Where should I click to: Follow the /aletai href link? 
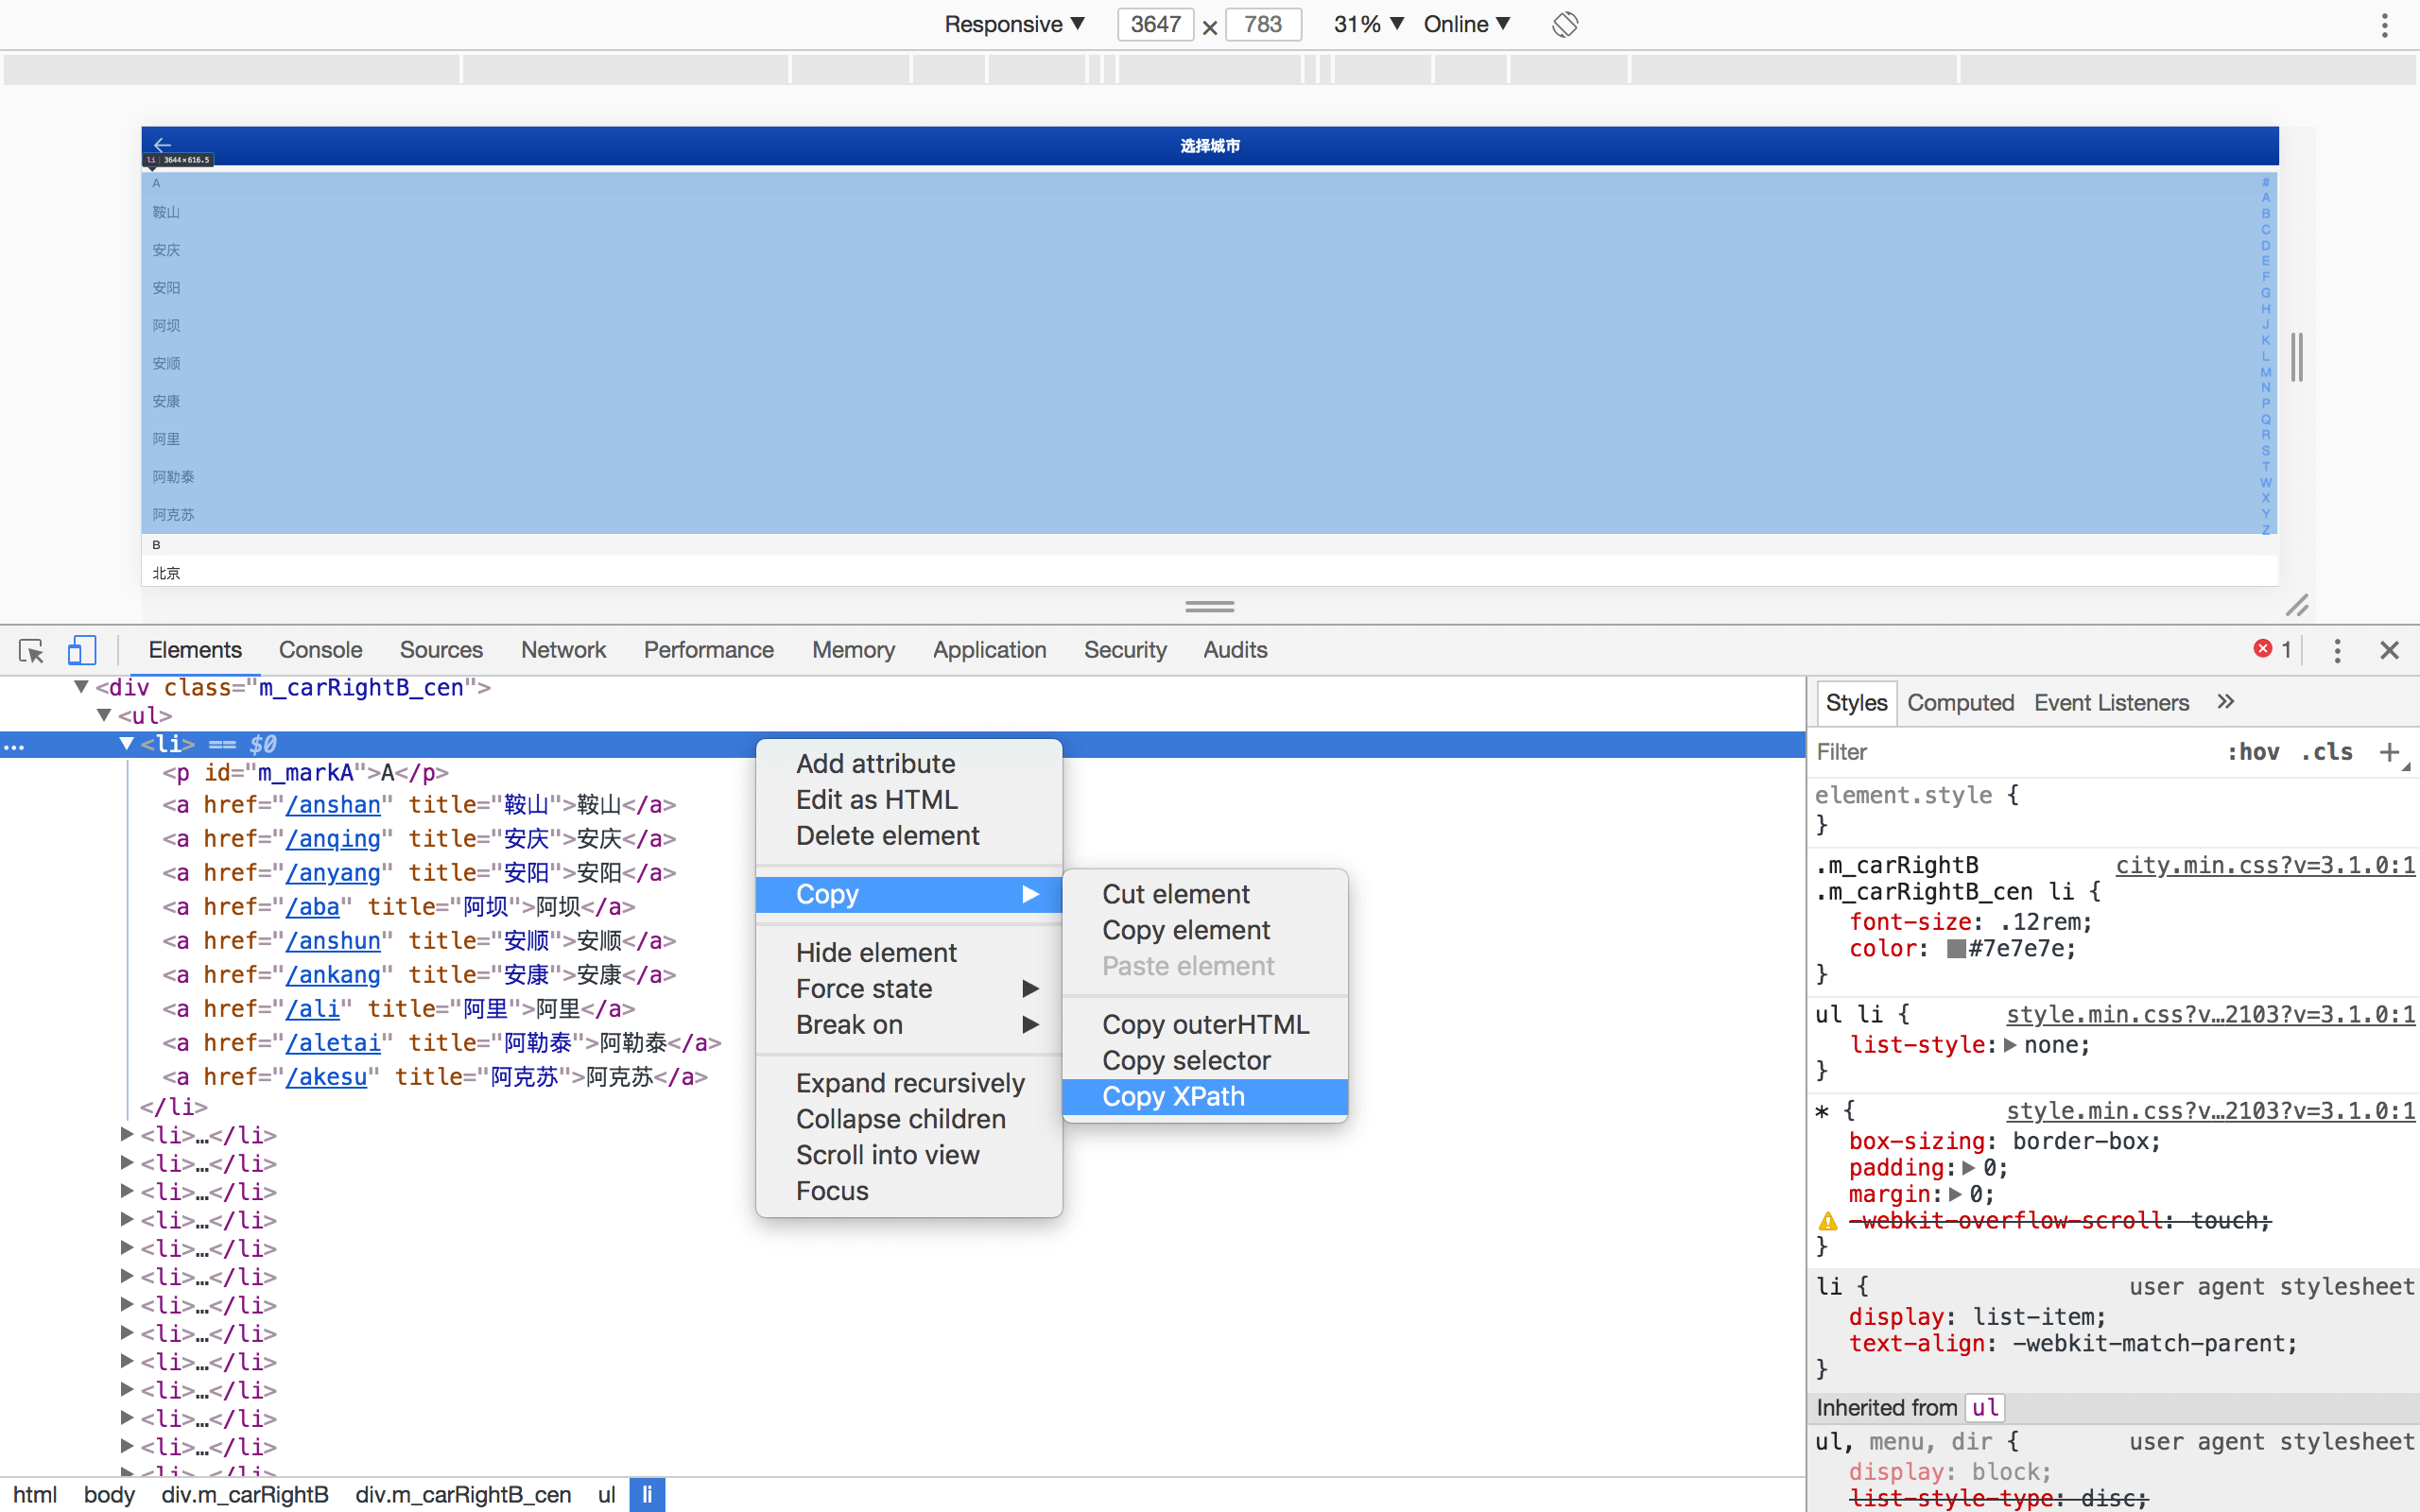(x=333, y=1043)
